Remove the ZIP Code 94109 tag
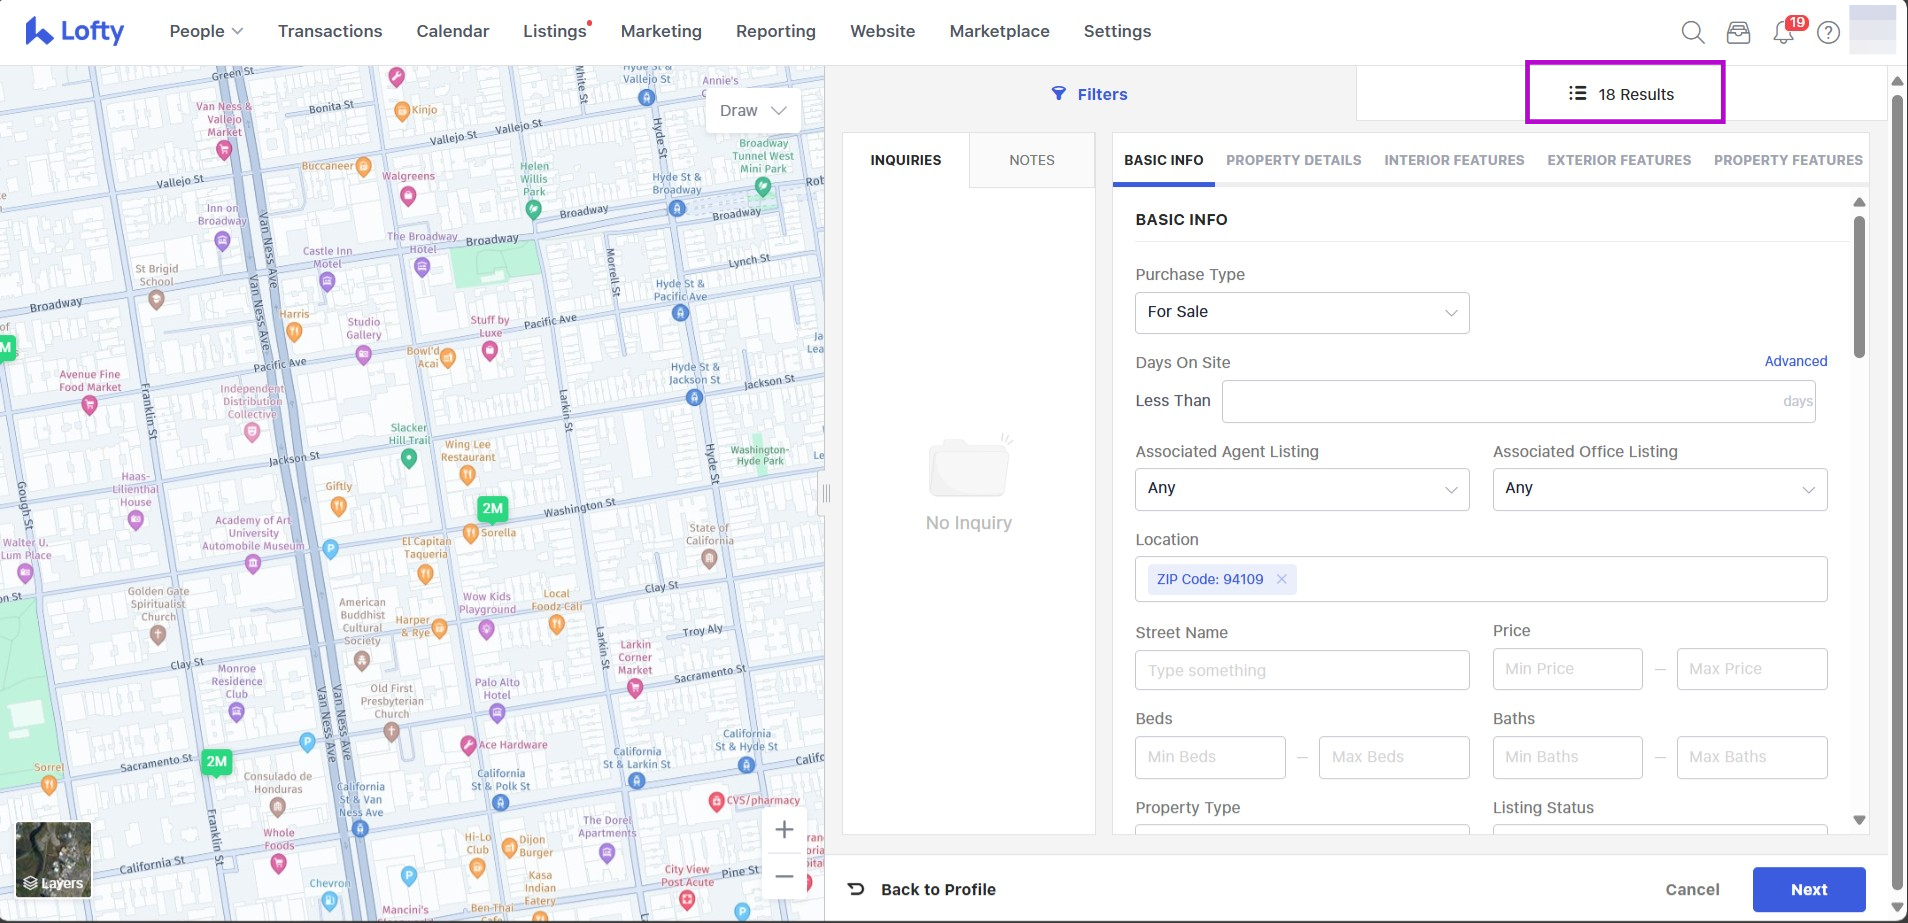The height and width of the screenshot is (923, 1908). tap(1281, 579)
